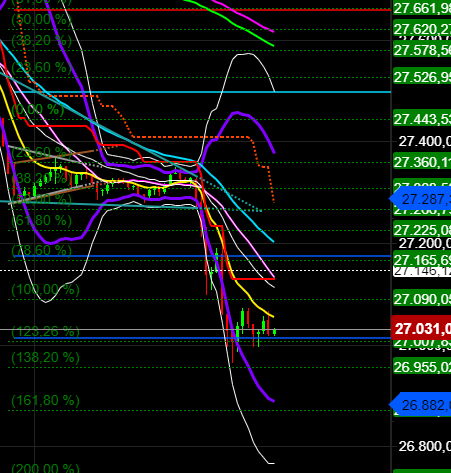The image size is (451, 473).
Task: Select the Fibonacci (100,00 %) level label
Action: point(46,289)
